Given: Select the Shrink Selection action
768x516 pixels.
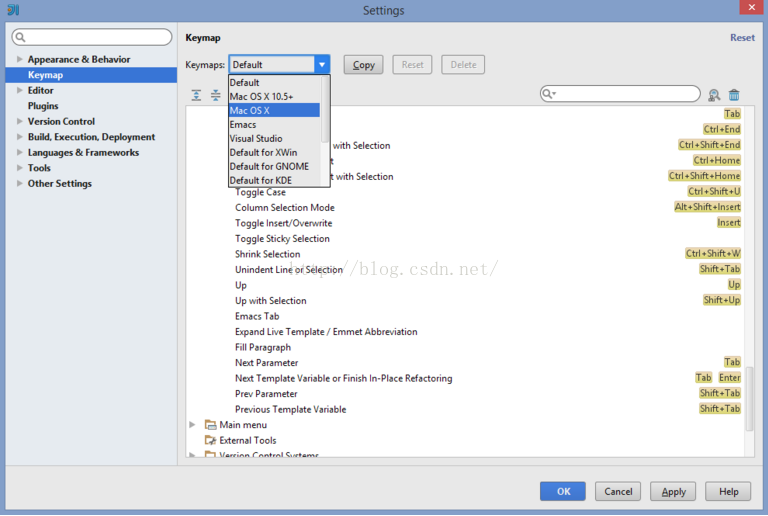Looking at the screenshot, I should [x=267, y=254].
